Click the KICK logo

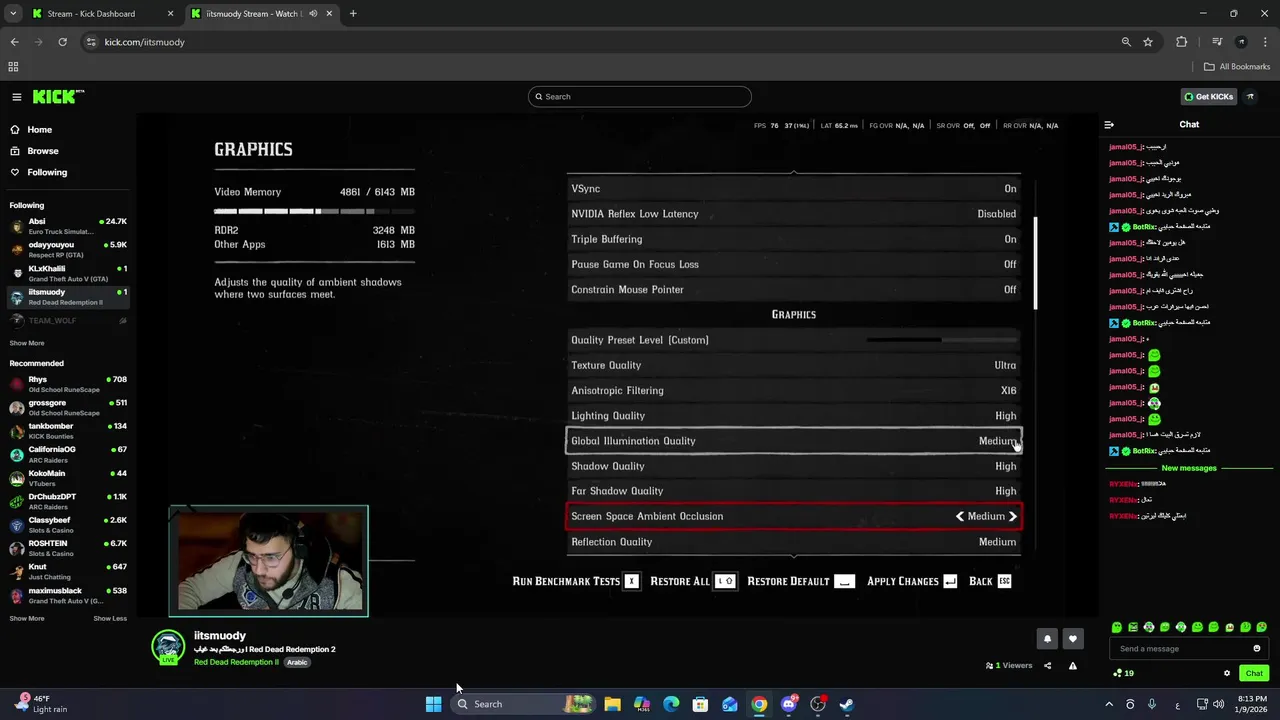point(58,97)
